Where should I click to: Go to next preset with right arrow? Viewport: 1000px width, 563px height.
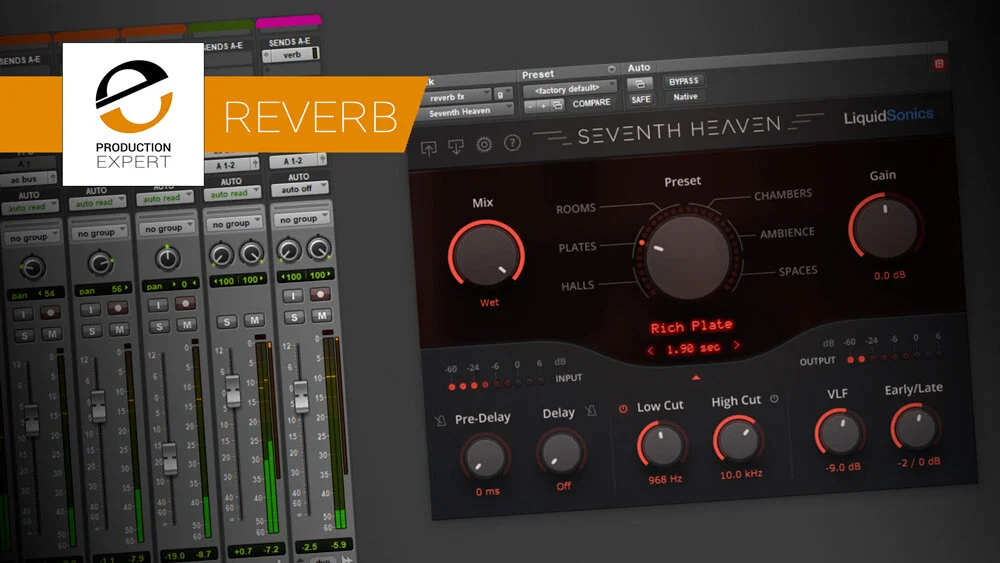tap(736, 345)
